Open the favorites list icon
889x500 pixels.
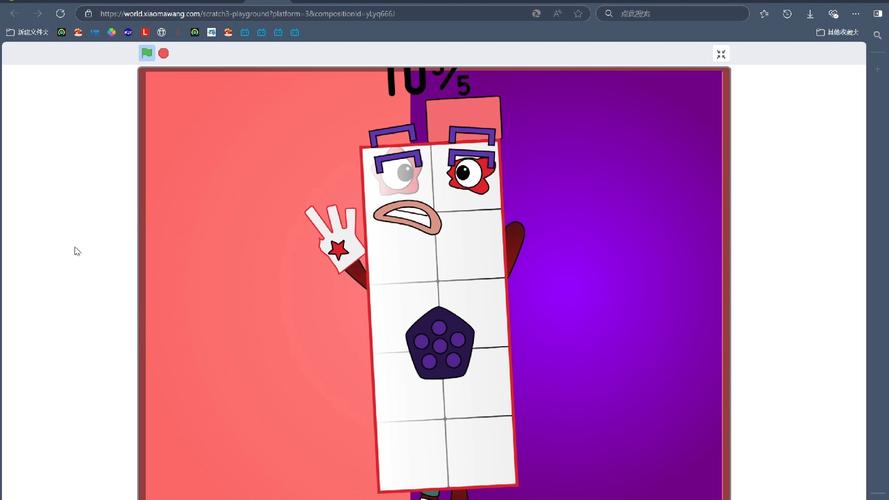[765, 14]
